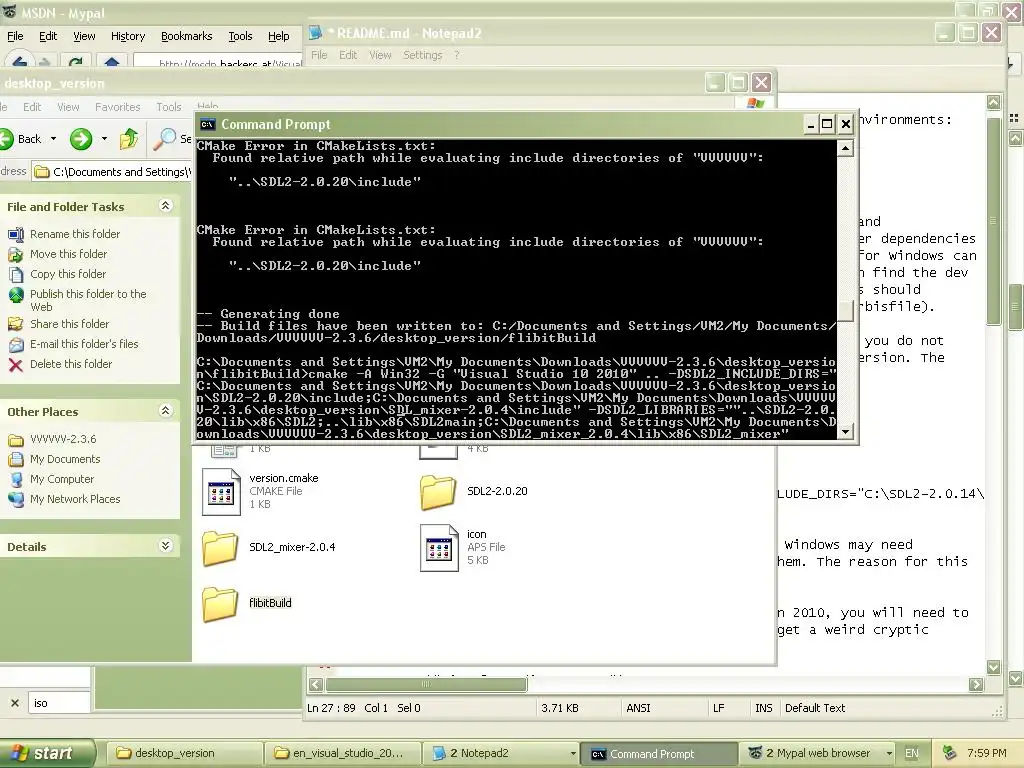Click the EN language indicator in the taskbar

[912, 753]
